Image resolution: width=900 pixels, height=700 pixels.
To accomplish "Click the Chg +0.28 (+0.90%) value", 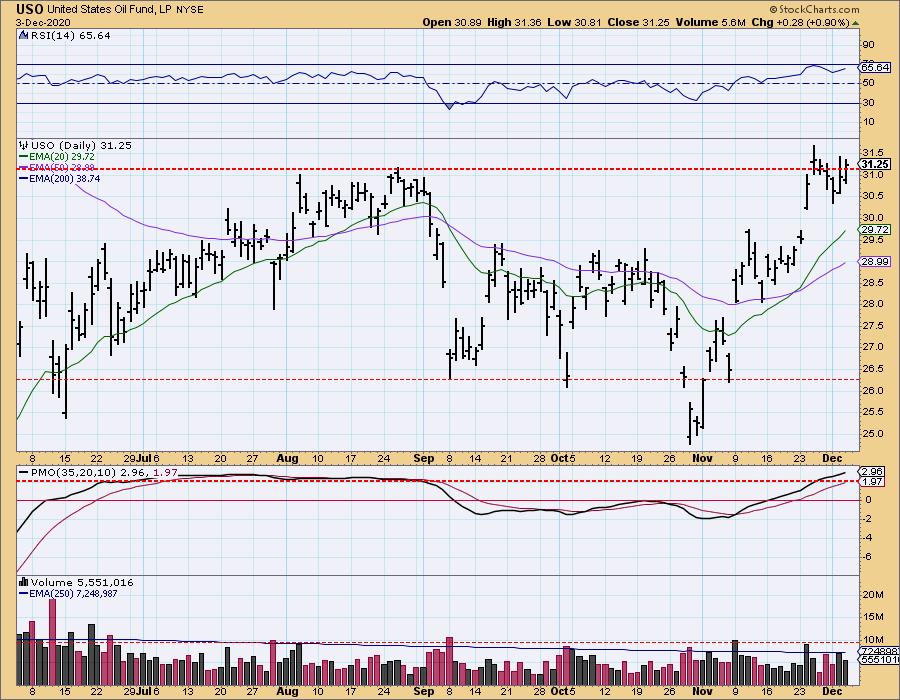I will pyautogui.click(x=800, y=22).
